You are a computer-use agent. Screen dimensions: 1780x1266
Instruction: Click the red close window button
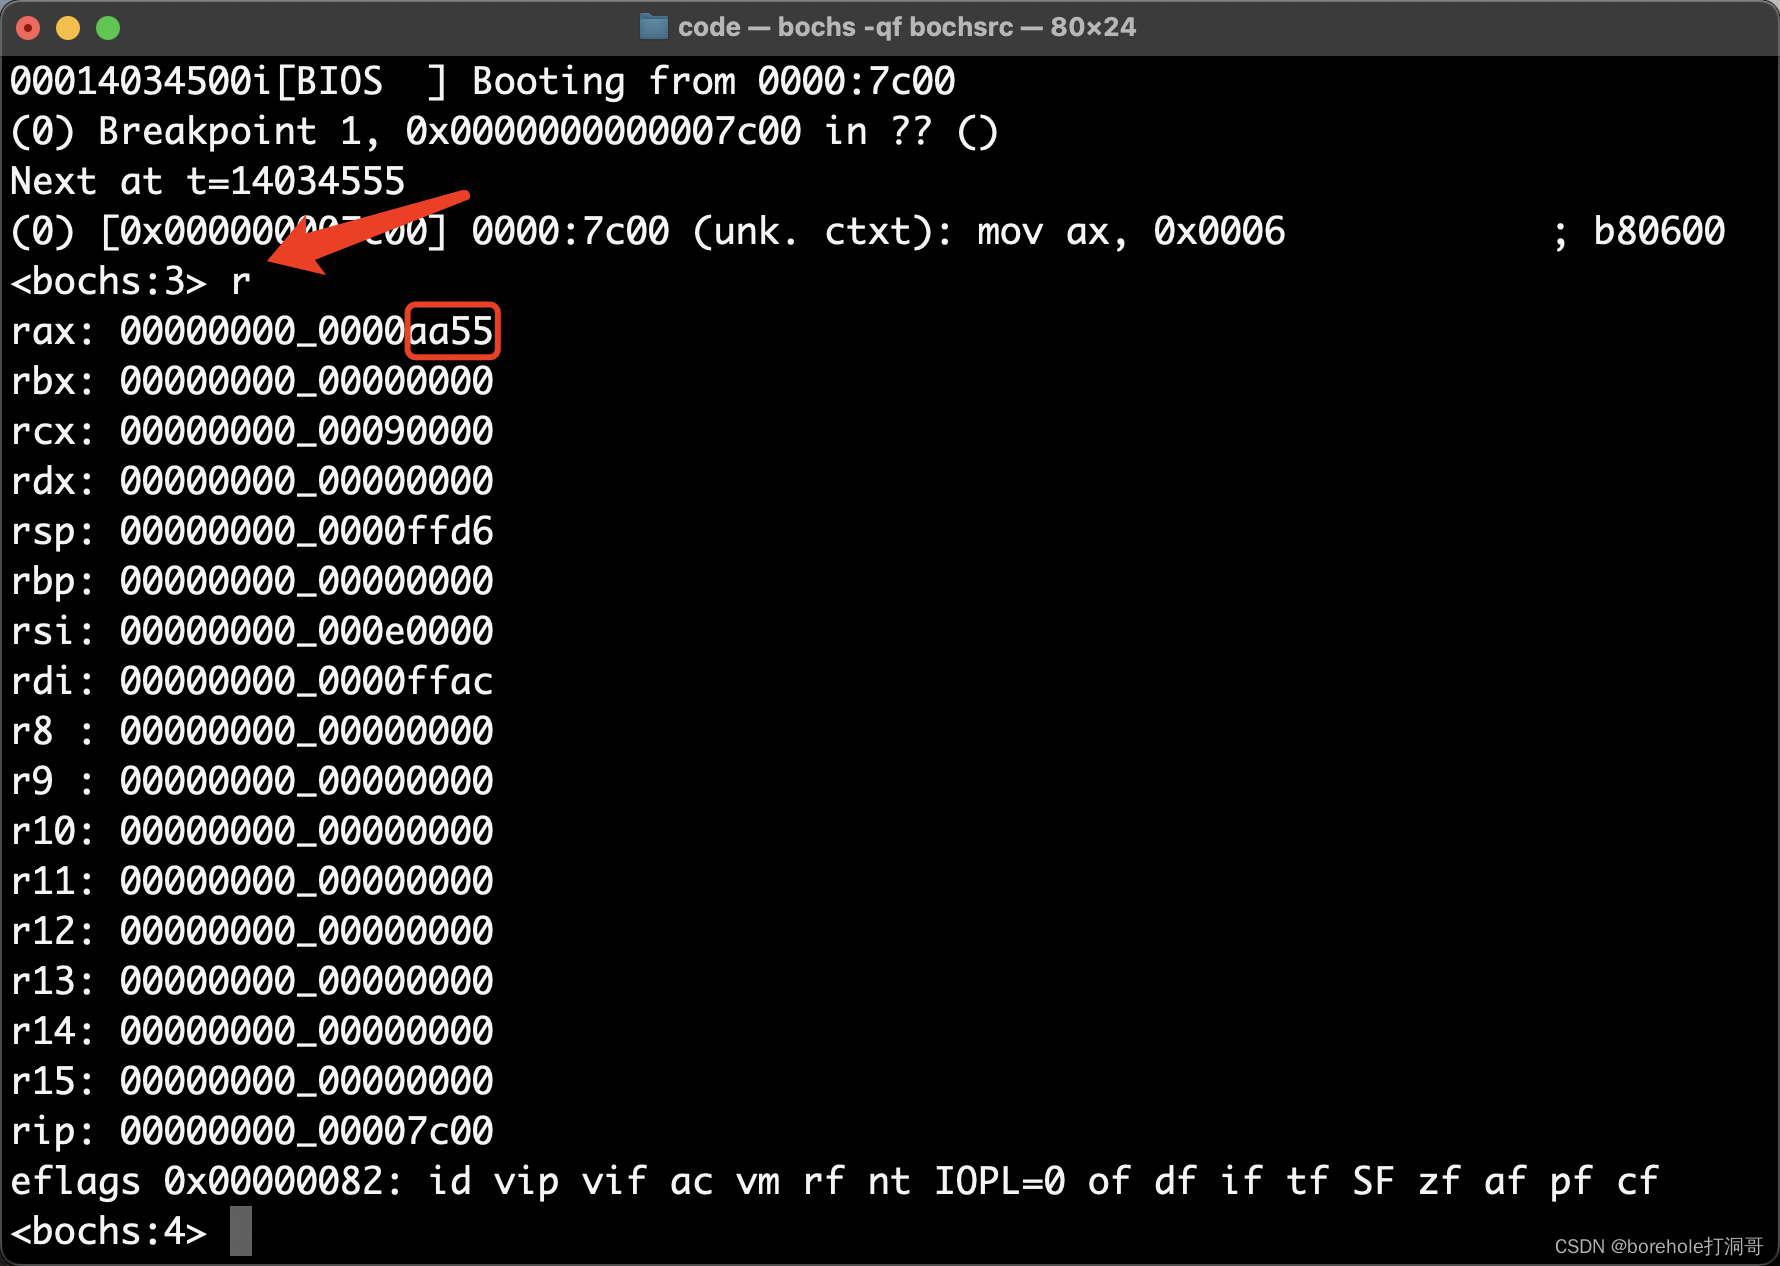pyautogui.click(x=28, y=28)
